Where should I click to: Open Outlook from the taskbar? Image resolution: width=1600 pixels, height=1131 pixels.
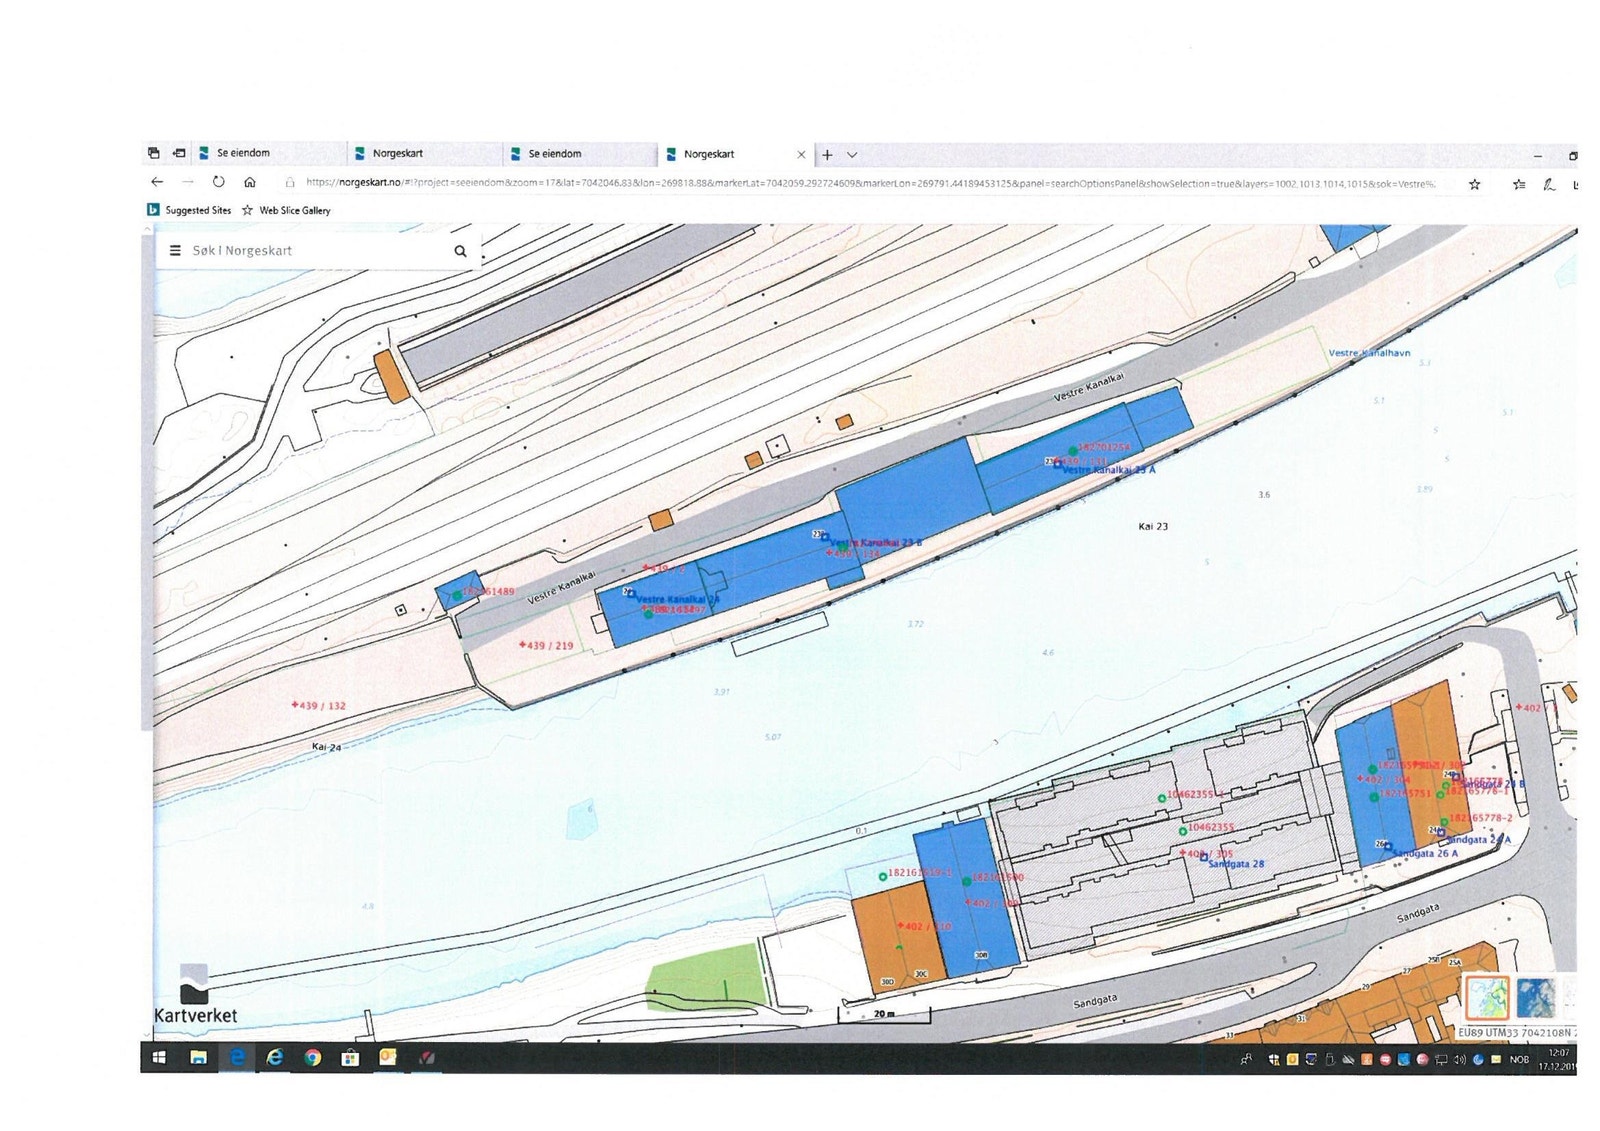point(388,1057)
